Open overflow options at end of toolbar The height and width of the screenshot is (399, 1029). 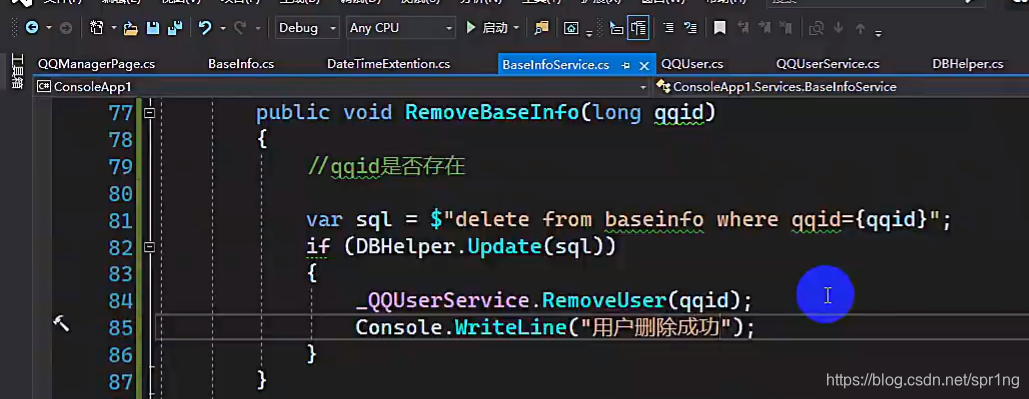pos(878,33)
